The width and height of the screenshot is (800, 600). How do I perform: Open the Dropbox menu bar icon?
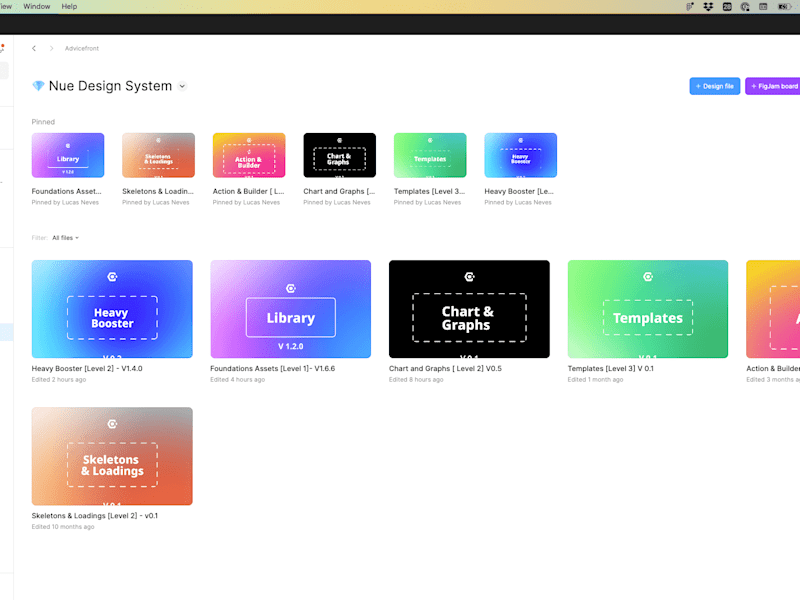[x=708, y=7]
